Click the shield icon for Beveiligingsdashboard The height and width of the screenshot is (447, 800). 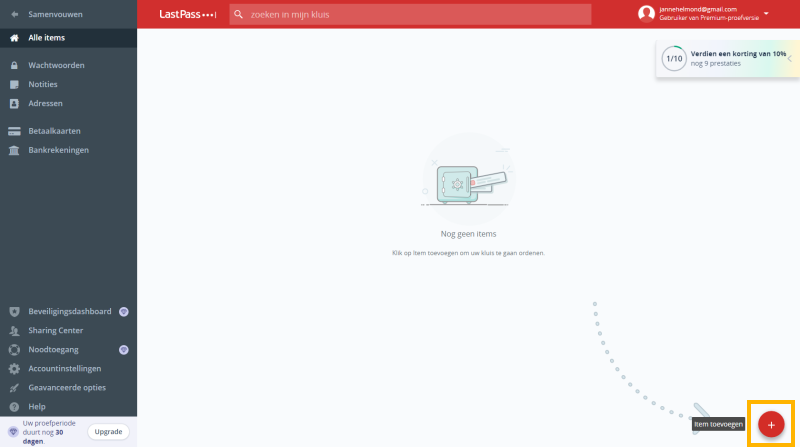point(14,312)
